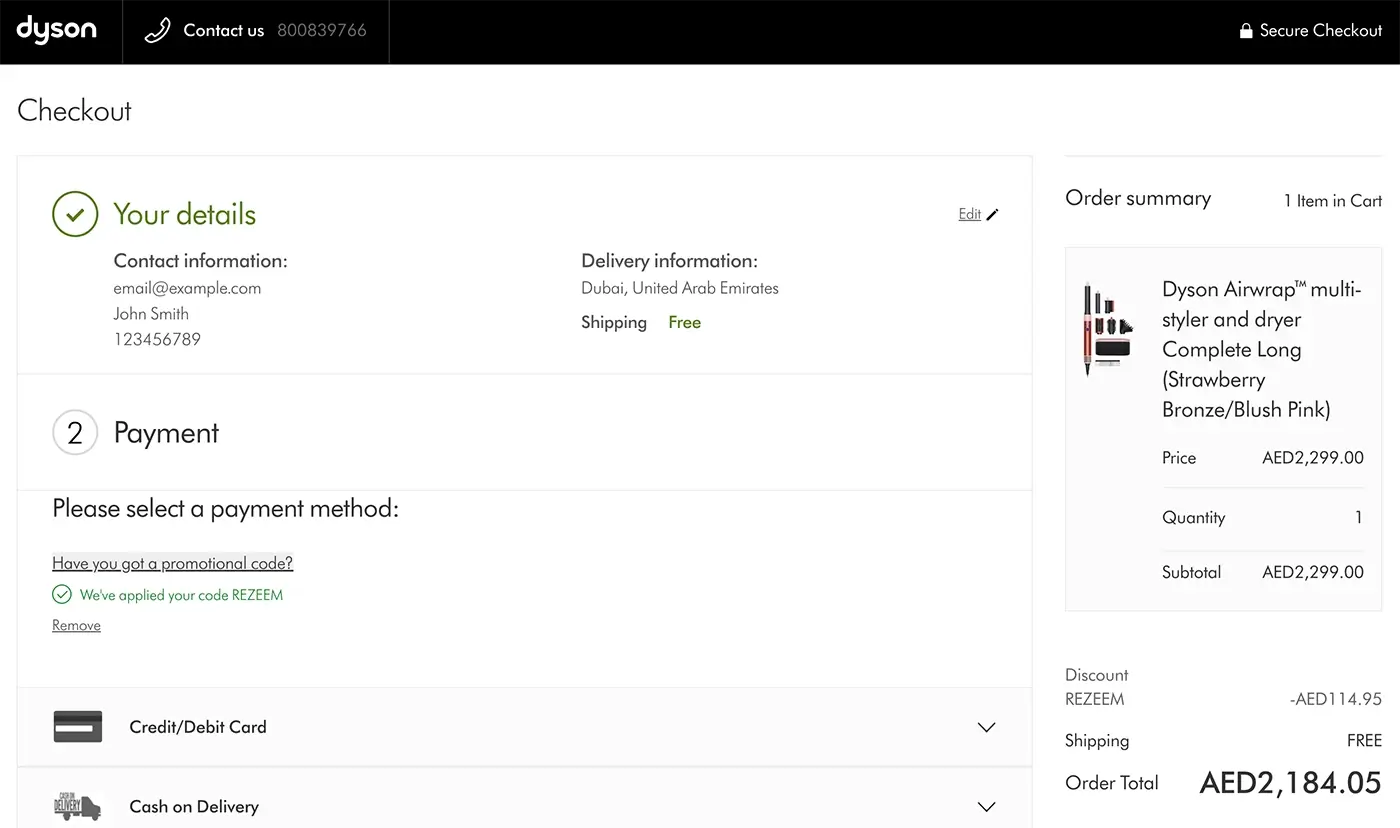Click the name John Smith
Image resolution: width=1400 pixels, height=828 pixels.
click(x=151, y=314)
